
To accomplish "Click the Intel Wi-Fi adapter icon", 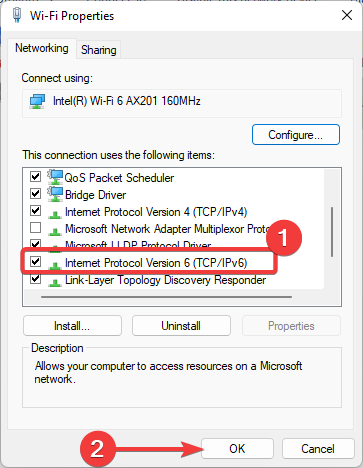I will tap(37, 101).
